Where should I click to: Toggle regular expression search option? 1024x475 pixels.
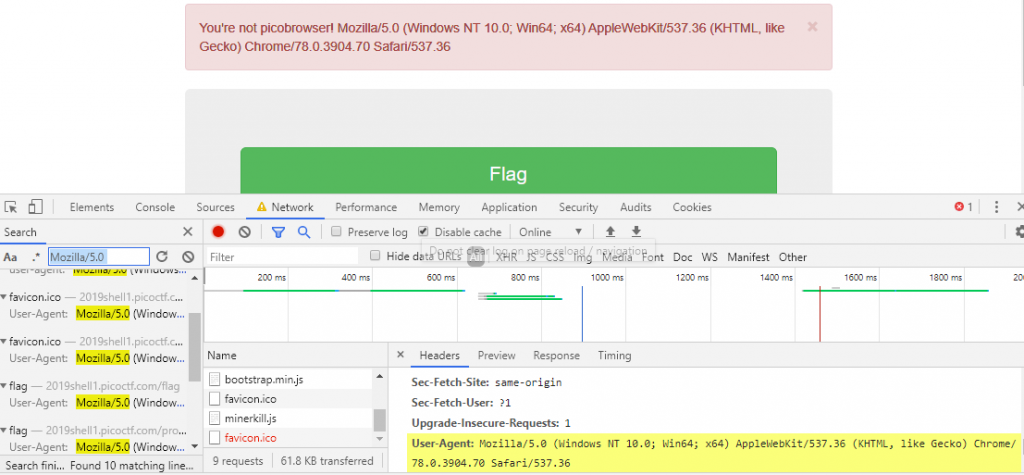[35, 257]
